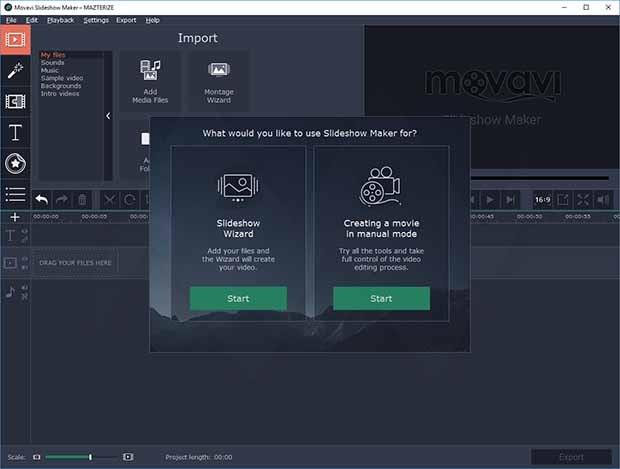
Task: Click the Split scissors icon
Action: coord(109,200)
